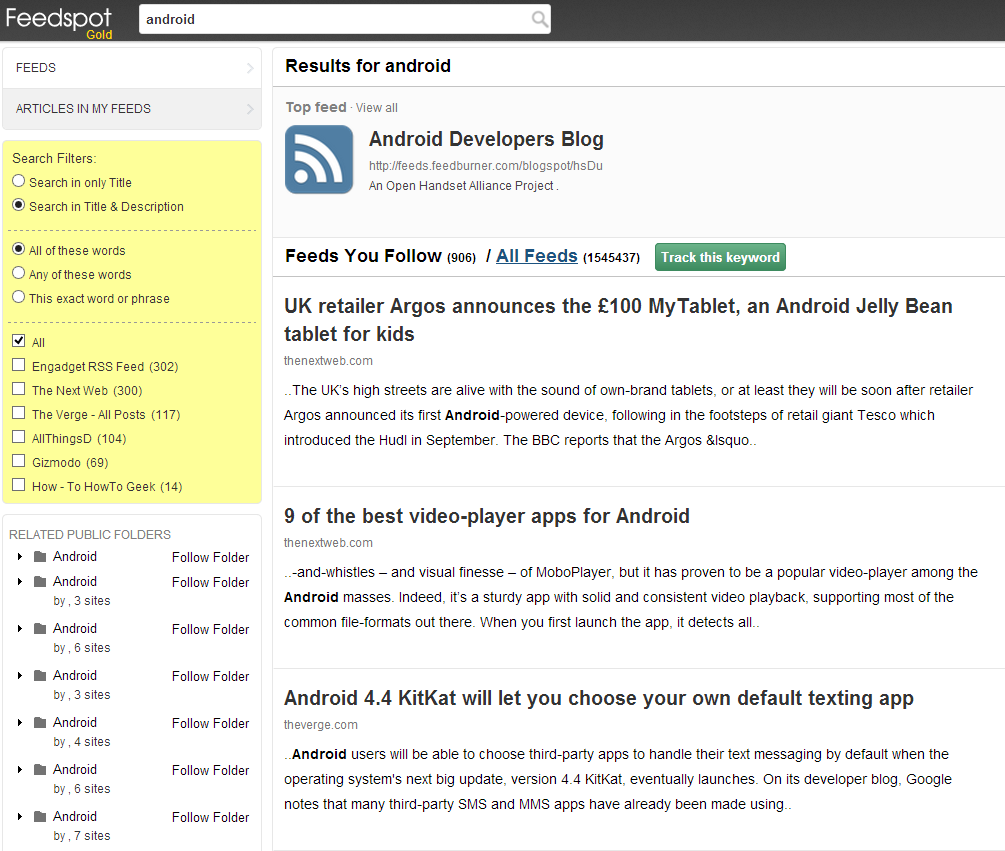The height and width of the screenshot is (851, 1005).
Task: Click the FEEDS chevron arrow icon
Action: [x=250, y=68]
